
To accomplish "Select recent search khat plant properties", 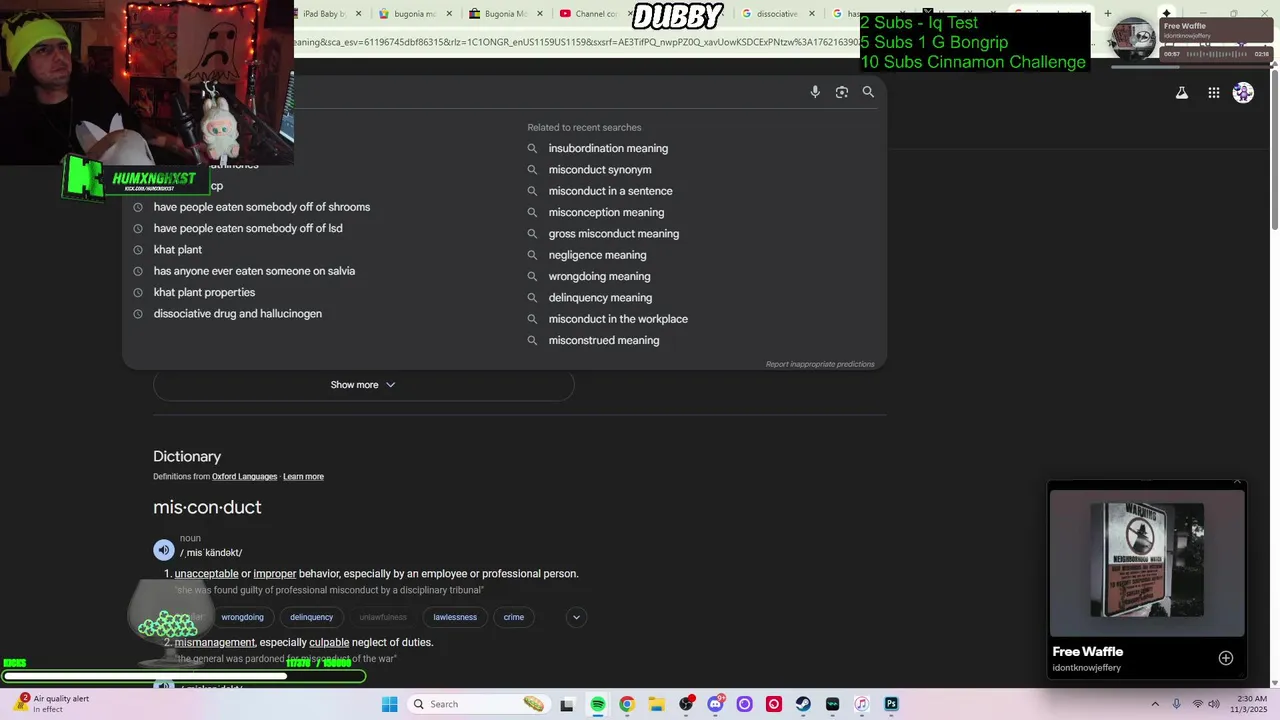I will [x=204, y=292].
